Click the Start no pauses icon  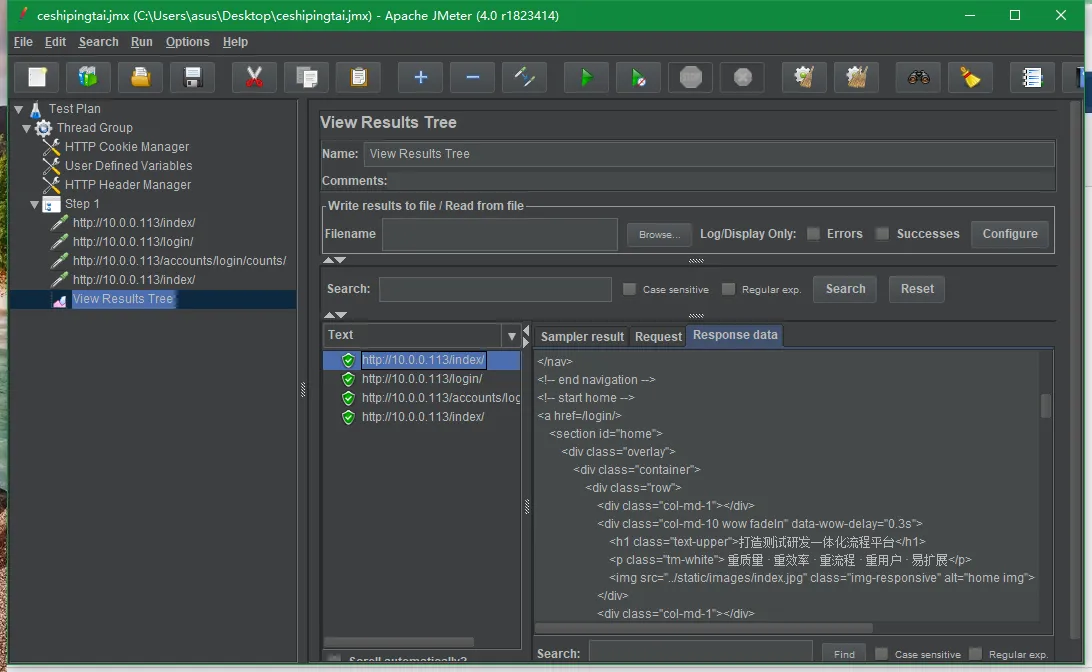[638, 77]
